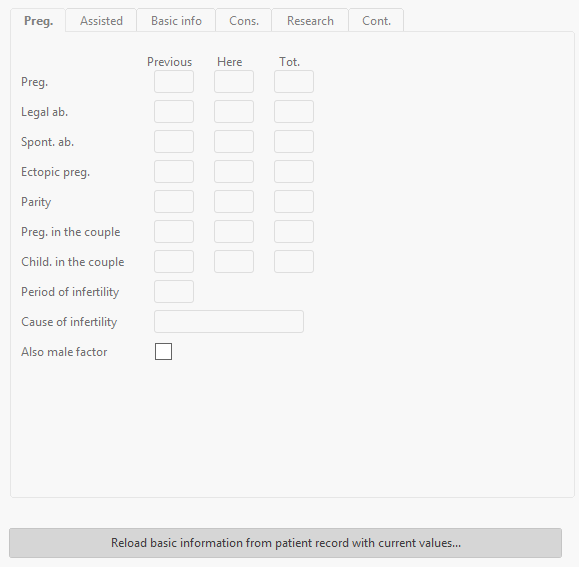Select Tot. field for Preg. in the couple

pyautogui.click(x=294, y=231)
